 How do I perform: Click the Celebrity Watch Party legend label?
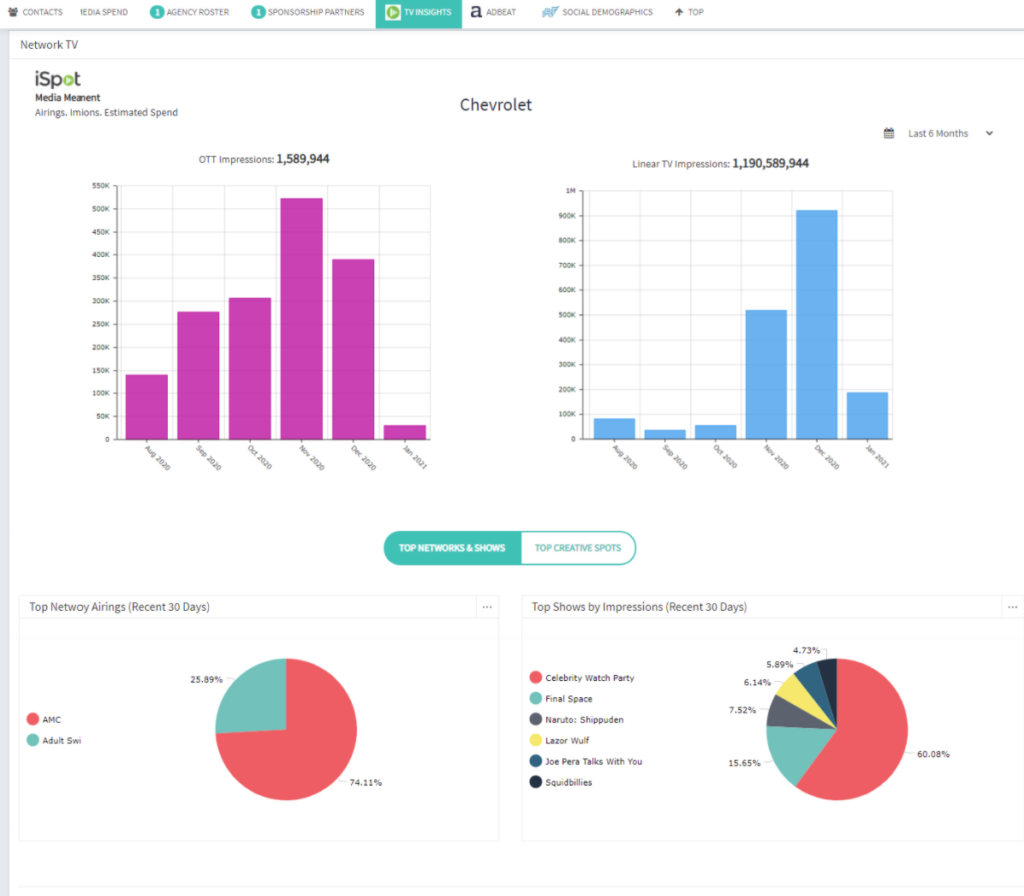coord(590,678)
